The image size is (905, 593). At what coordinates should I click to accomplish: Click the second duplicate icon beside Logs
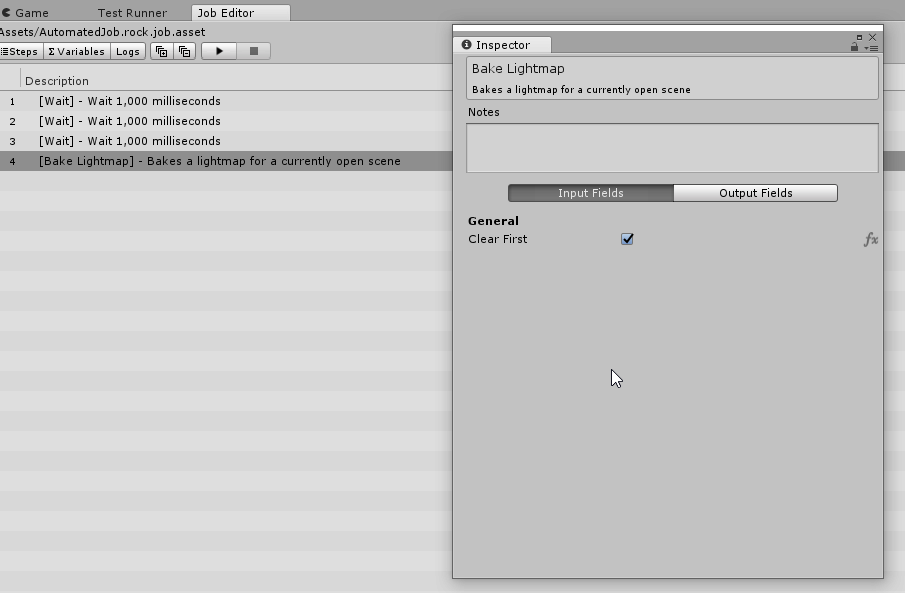pyautogui.click(x=184, y=51)
